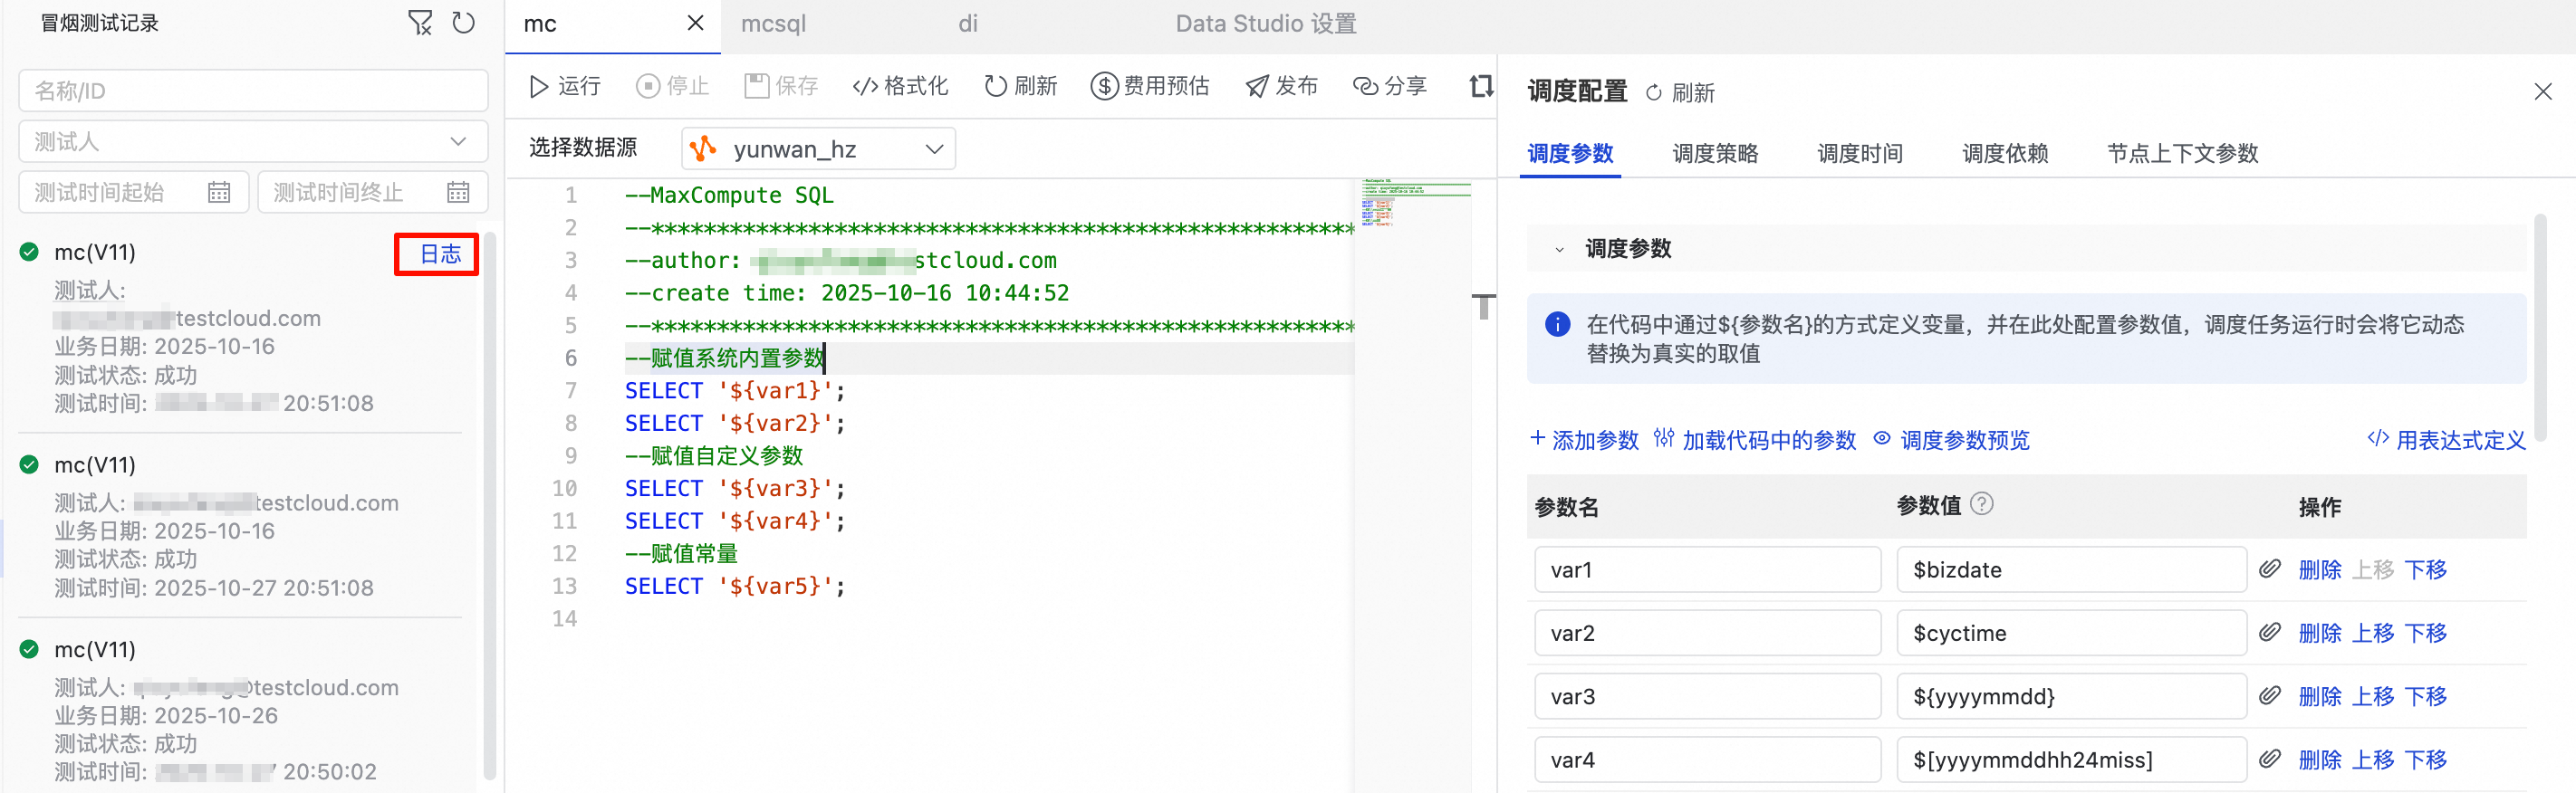Share the script with 分享

(x=1389, y=86)
